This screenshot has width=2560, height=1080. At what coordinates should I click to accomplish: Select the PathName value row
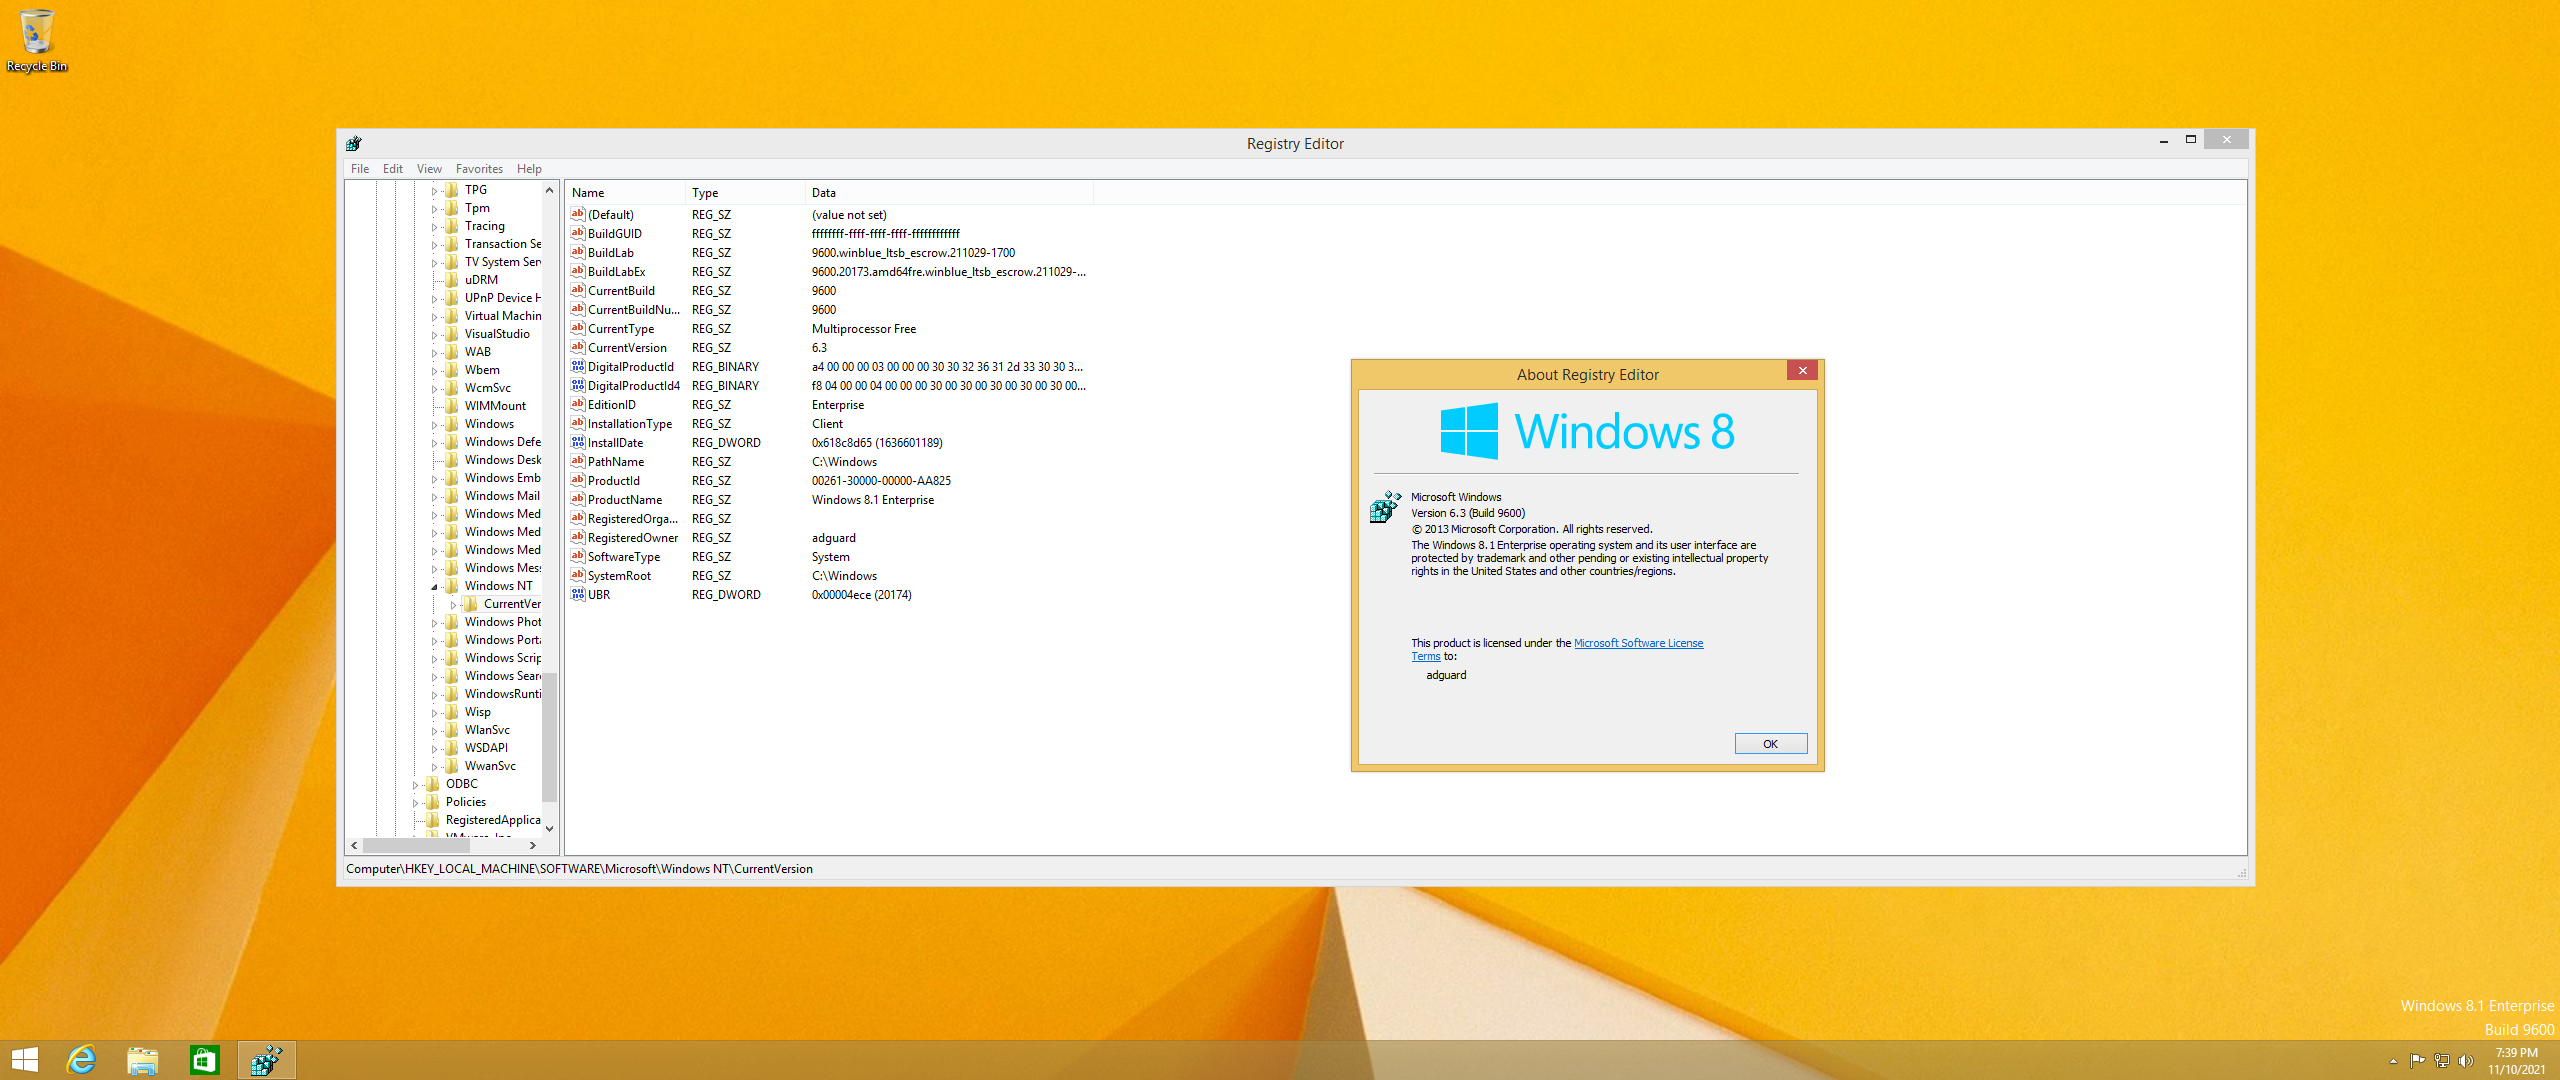pos(830,462)
